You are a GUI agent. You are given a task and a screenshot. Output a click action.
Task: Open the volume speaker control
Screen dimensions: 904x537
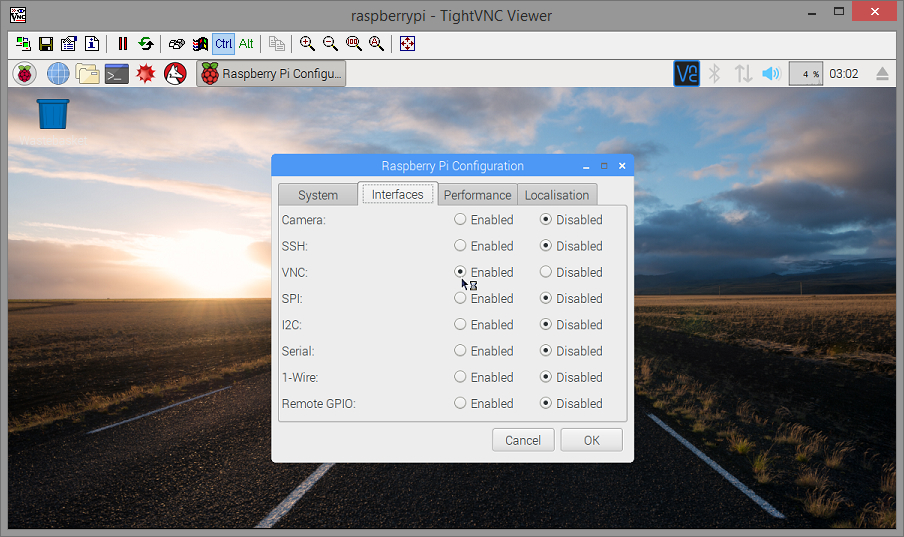[771, 74]
